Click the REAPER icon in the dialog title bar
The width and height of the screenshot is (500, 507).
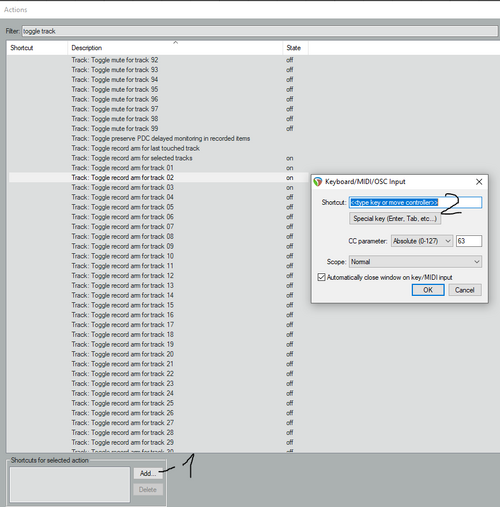point(318,182)
